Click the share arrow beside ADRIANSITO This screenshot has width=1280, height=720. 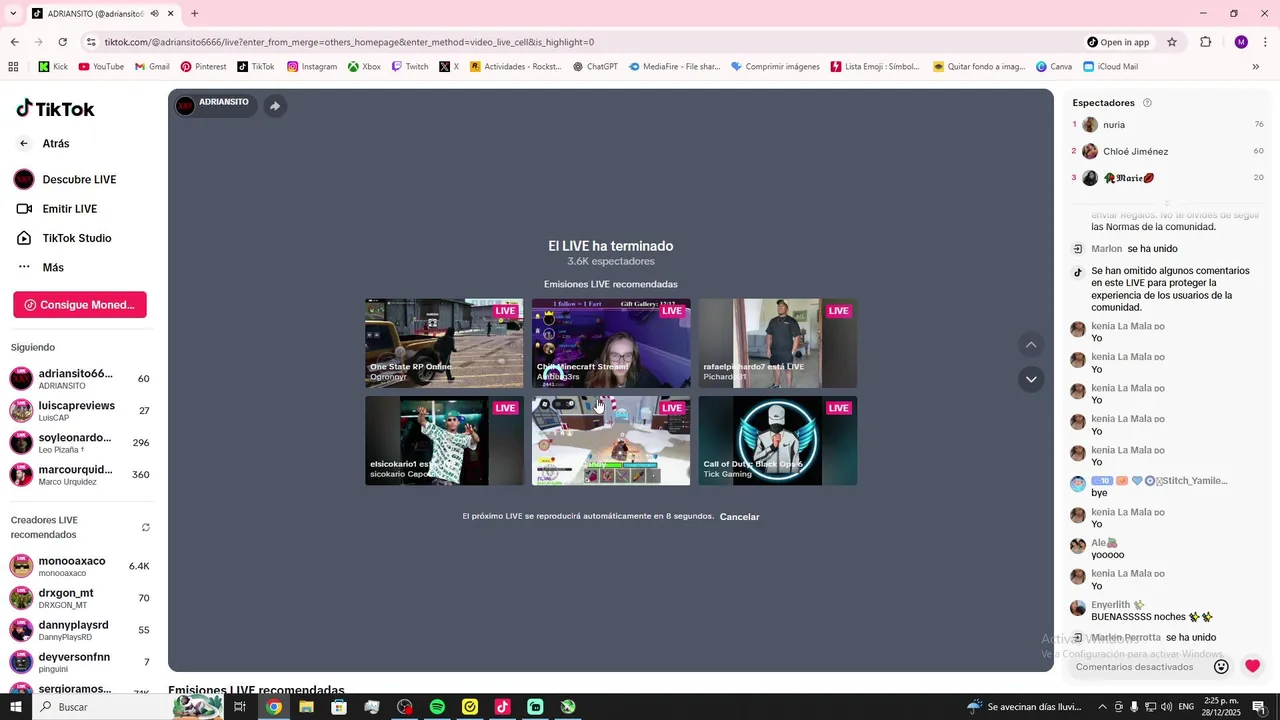coord(275,106)
